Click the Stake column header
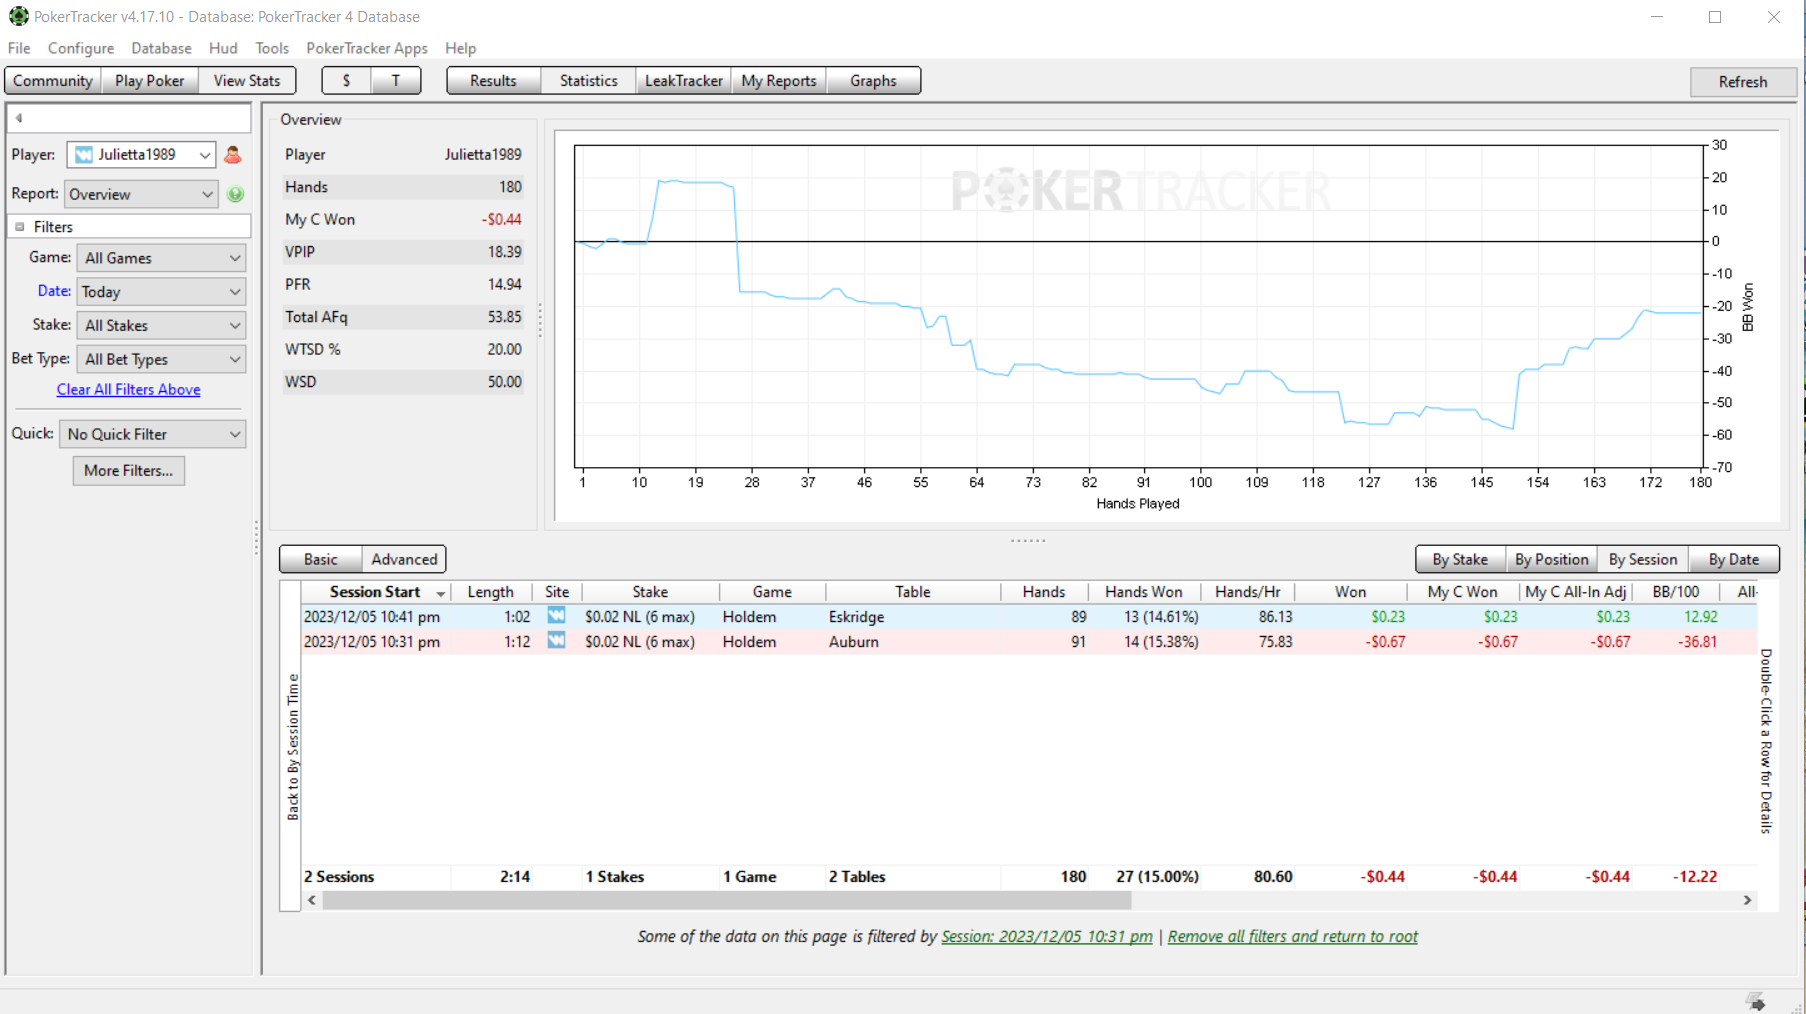The image size is (1806, 1014). (x=650, y=592)
